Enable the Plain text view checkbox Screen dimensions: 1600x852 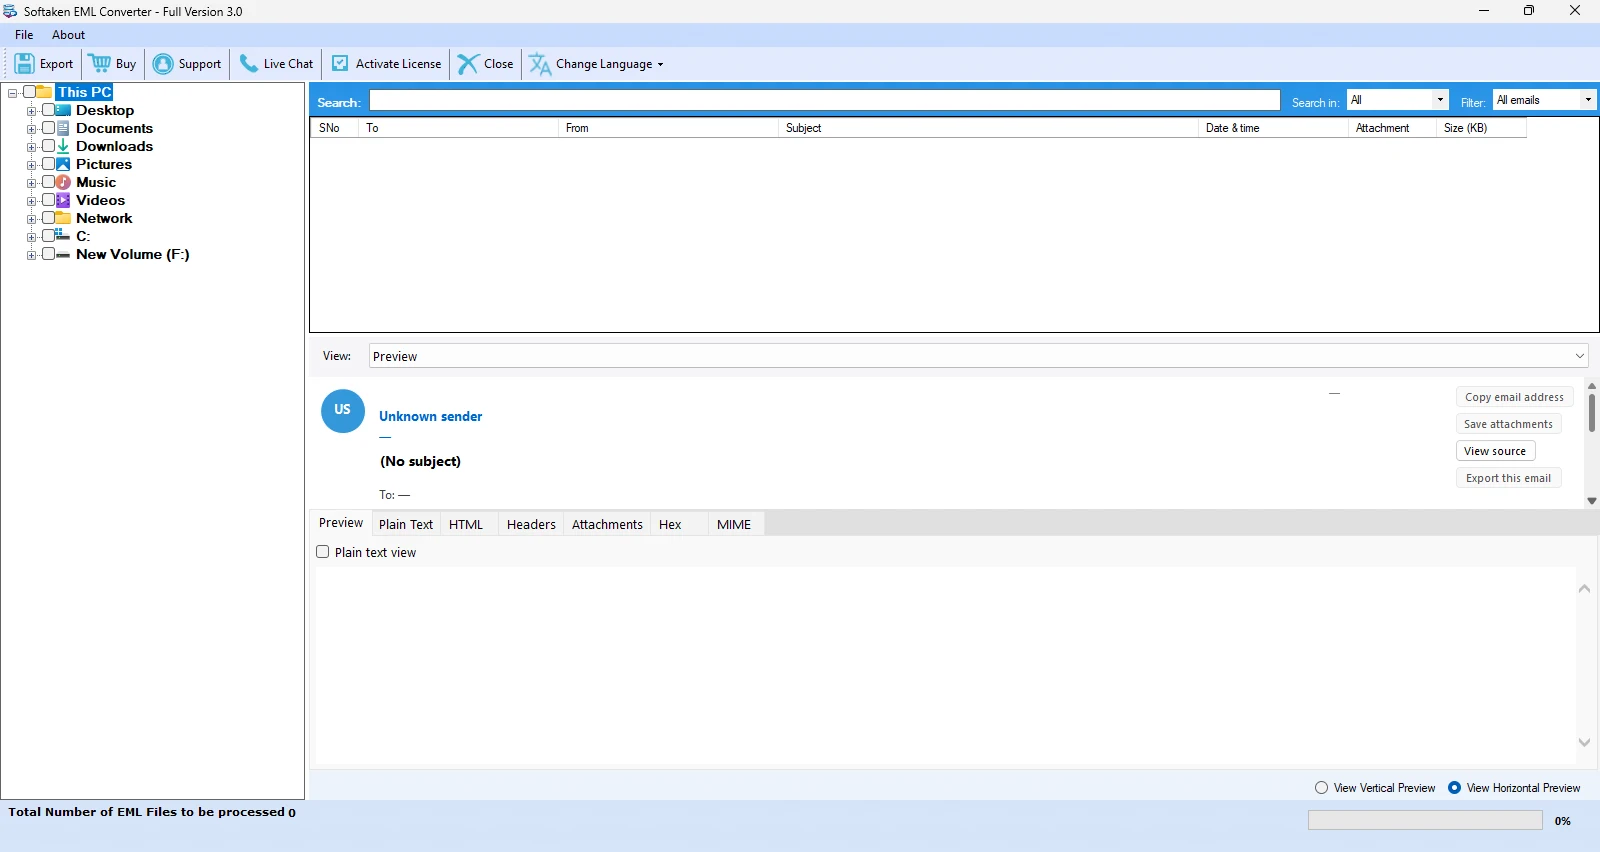tap(323, 552)
